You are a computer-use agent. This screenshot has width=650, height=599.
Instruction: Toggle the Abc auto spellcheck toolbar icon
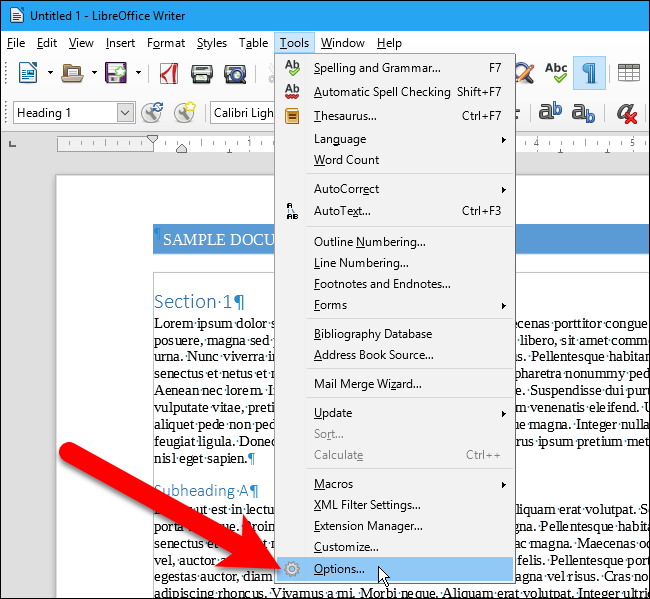(x=556, y=72)
